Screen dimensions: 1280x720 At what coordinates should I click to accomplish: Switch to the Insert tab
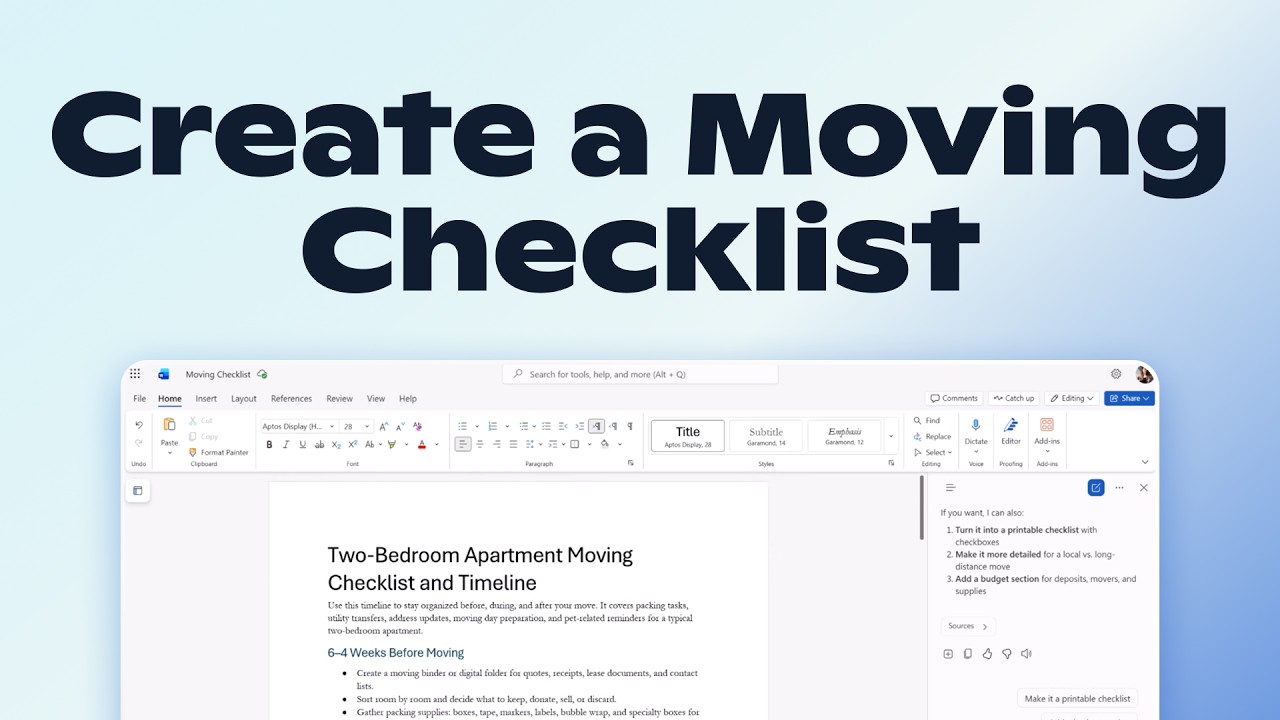click(206, 399)
